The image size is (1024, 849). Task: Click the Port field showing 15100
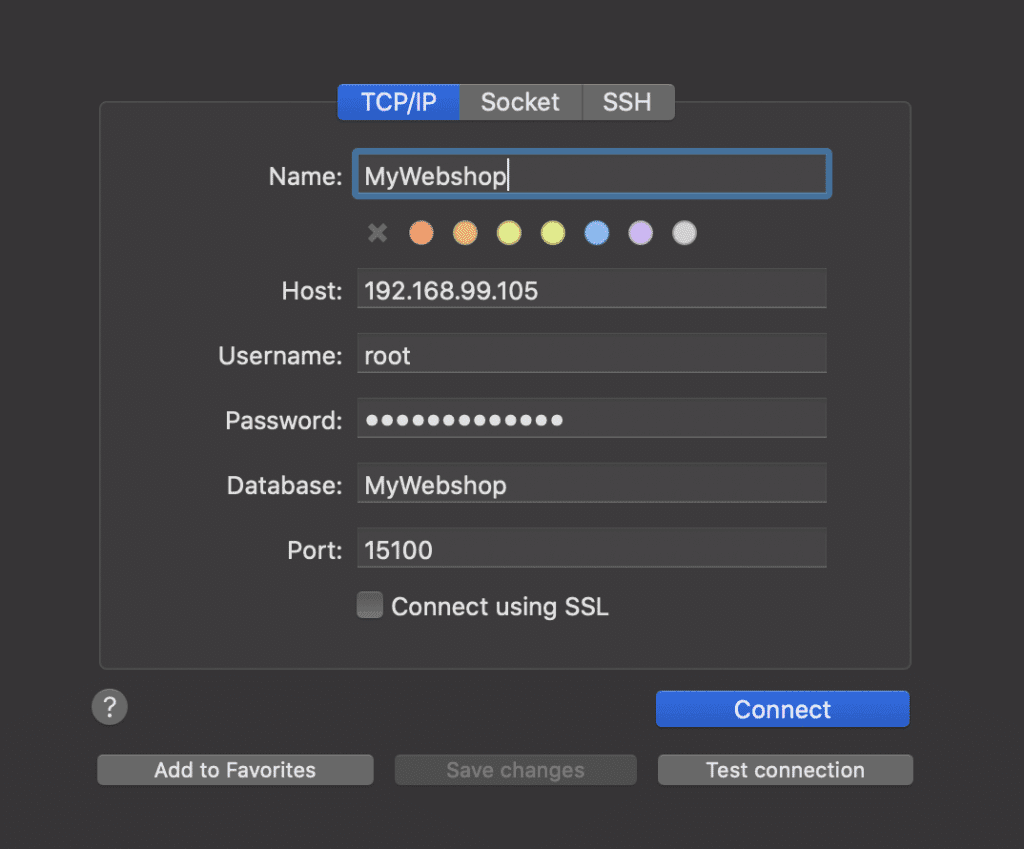pos(591,548)
